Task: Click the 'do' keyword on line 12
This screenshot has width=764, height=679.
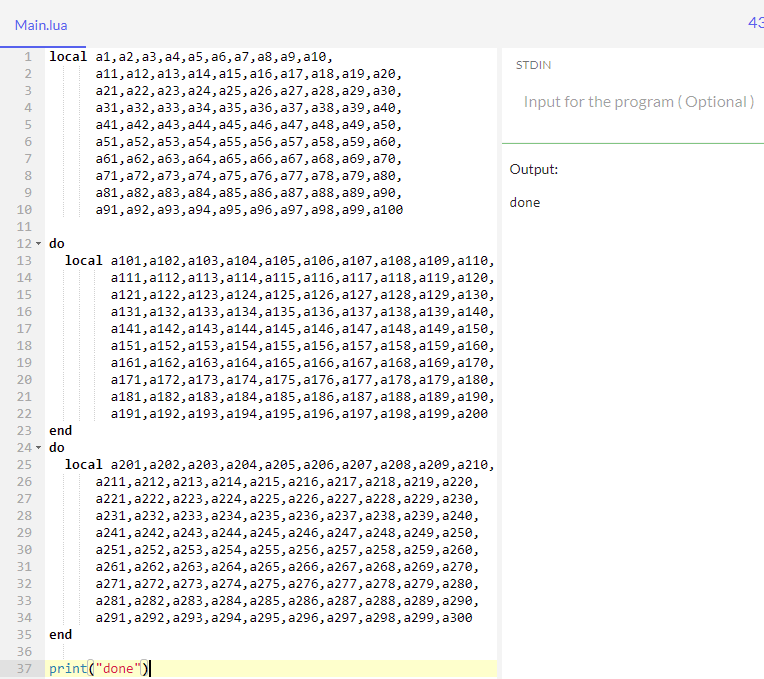Action: pos(57,244)
